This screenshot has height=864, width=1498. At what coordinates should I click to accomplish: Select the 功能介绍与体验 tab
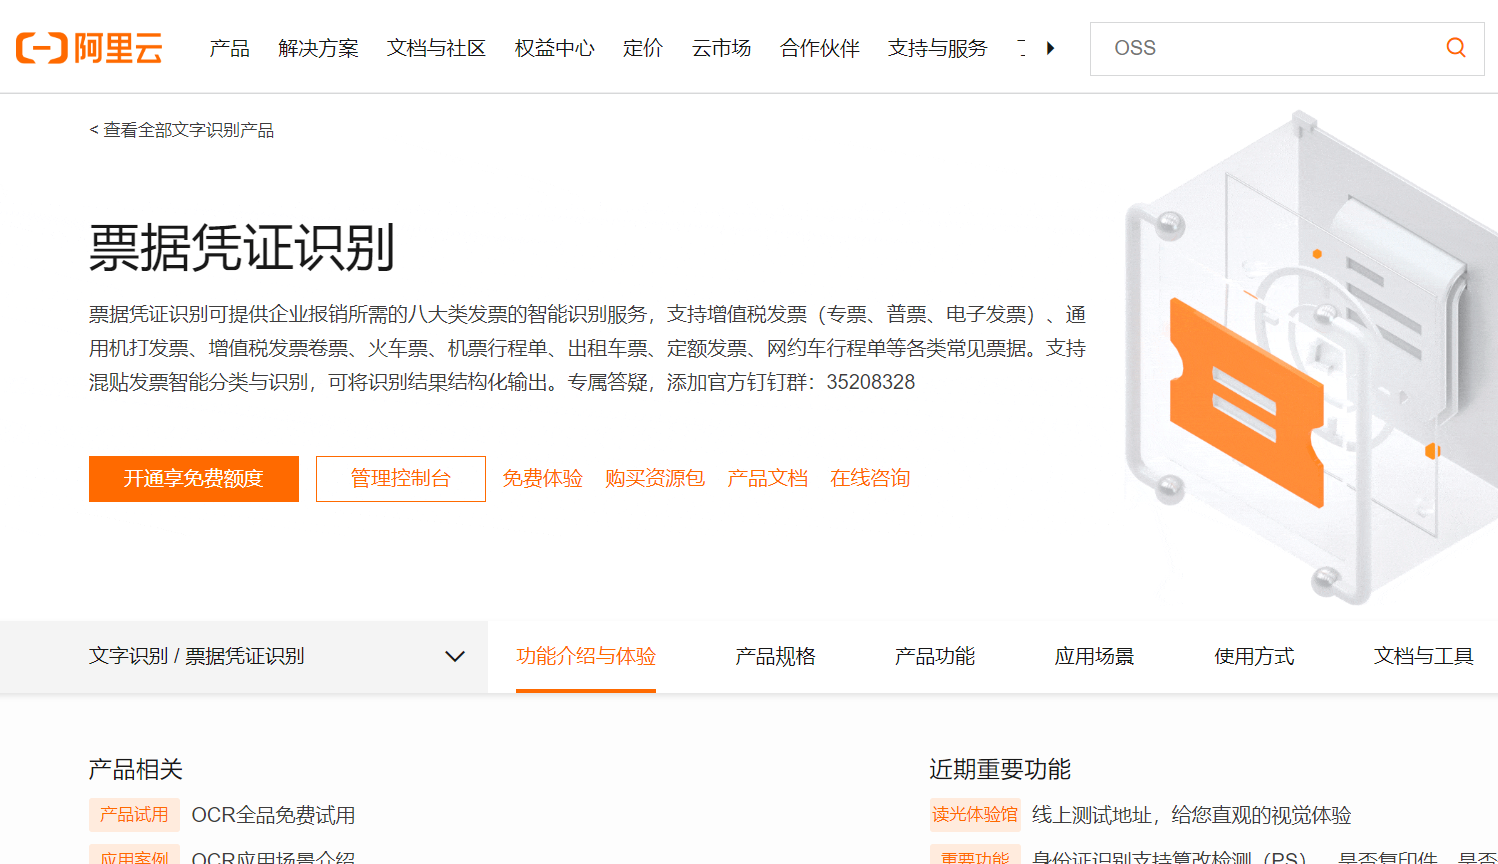(586, 656)
